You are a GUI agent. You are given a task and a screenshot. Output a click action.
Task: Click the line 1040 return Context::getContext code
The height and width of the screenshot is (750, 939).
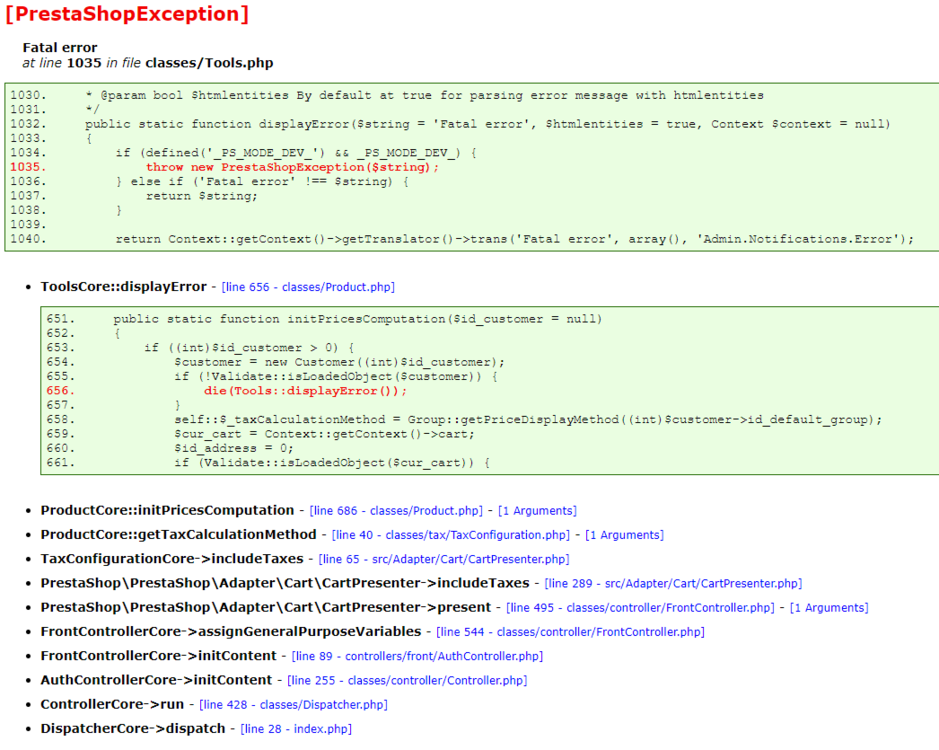515,239
